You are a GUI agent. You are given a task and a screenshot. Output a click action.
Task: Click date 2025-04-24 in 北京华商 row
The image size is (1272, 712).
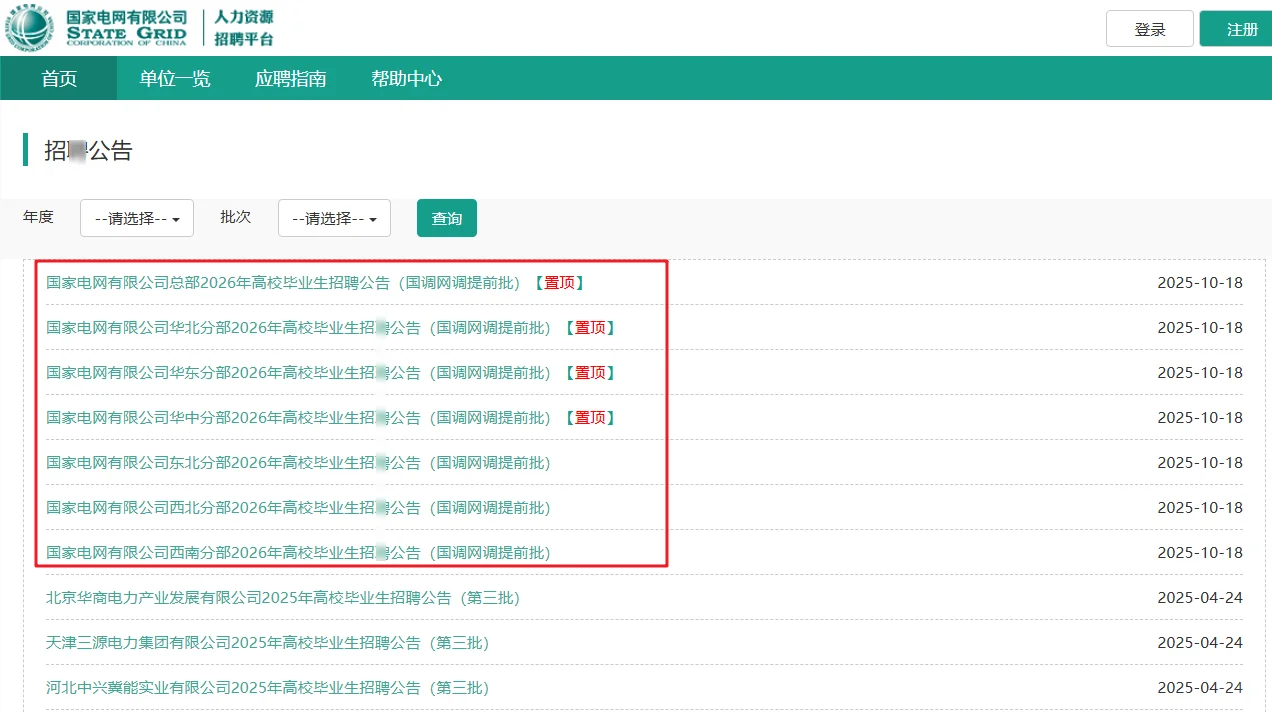click(x=1200, y=598)
